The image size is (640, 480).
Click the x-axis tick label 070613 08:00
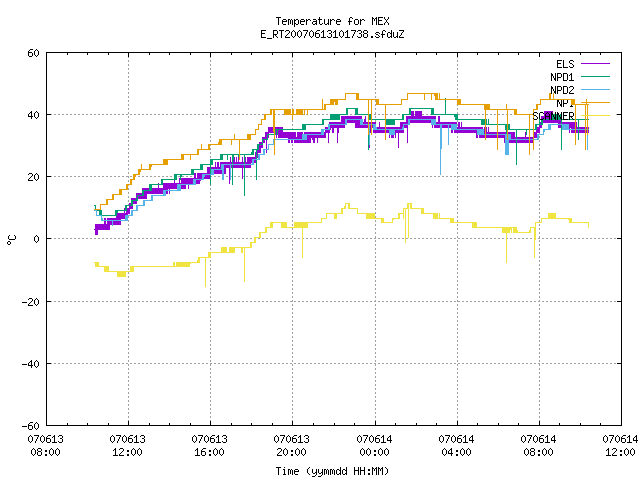45,446
